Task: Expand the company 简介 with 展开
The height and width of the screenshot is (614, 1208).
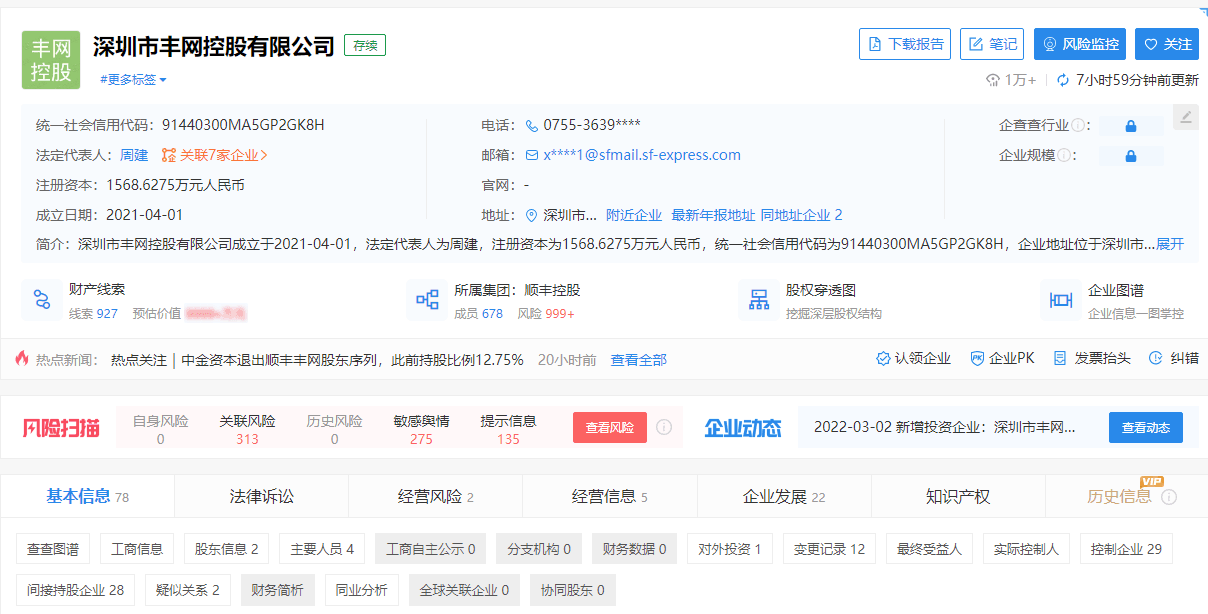Action: (1170, 244)
